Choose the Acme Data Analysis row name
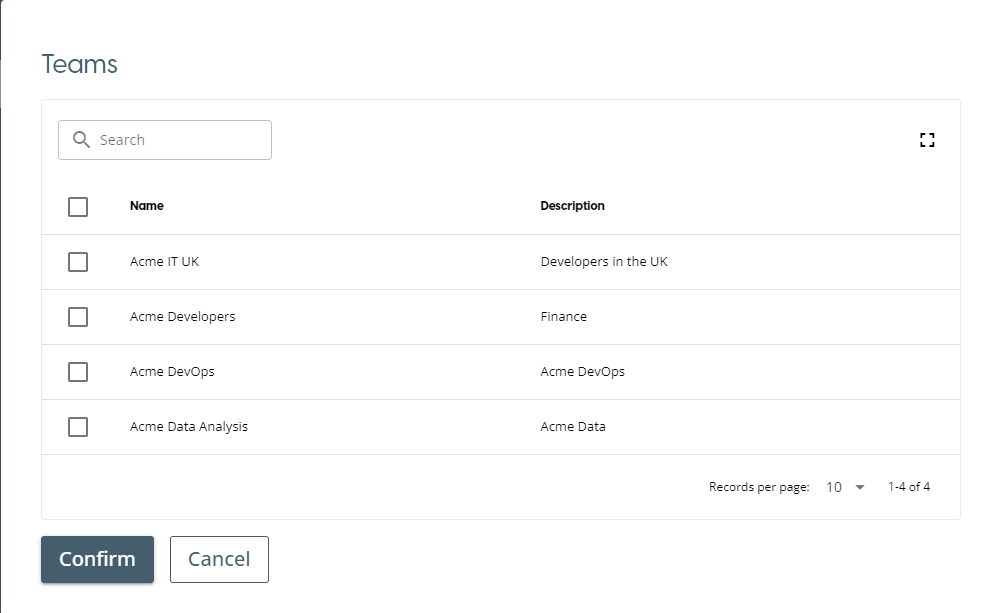Screen dimensions: 998x613 click(188, 427)
